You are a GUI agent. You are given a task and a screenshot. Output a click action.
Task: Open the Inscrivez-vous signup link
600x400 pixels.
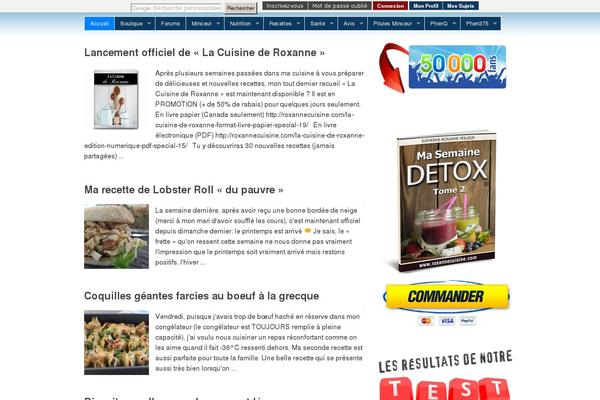(285, 6)
